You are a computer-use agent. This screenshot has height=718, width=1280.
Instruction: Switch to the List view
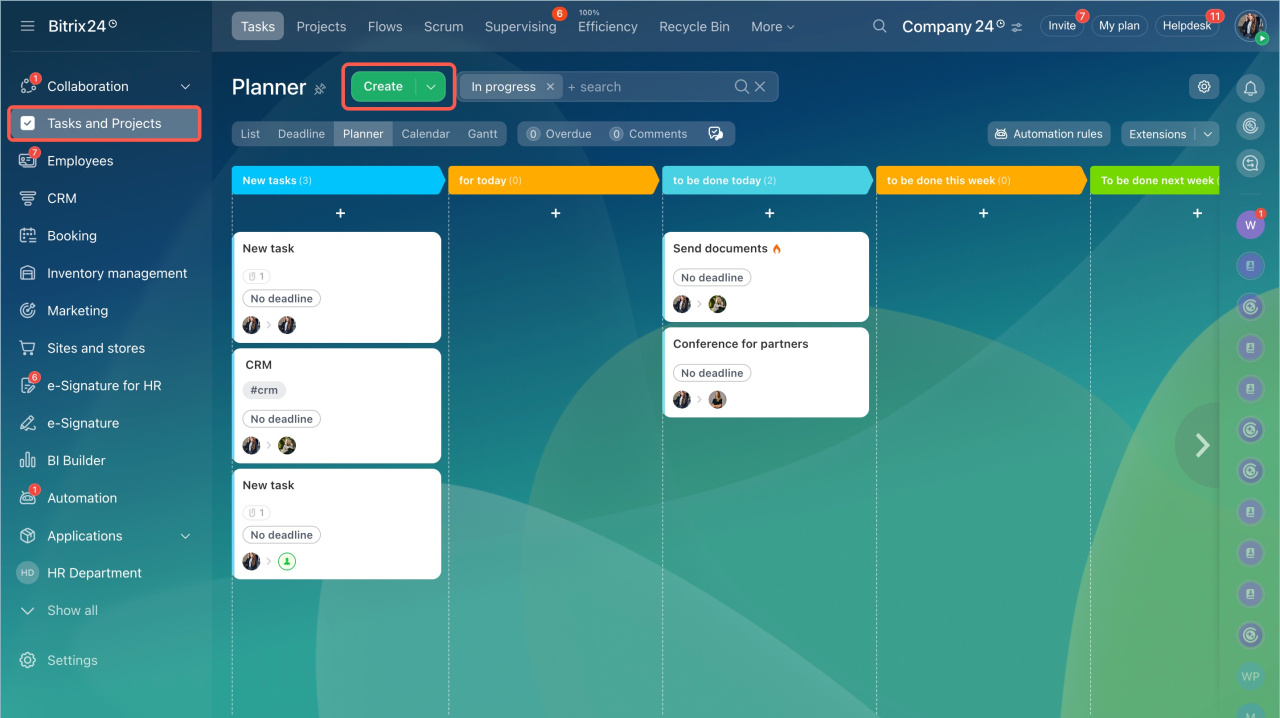tap(250, 134)
